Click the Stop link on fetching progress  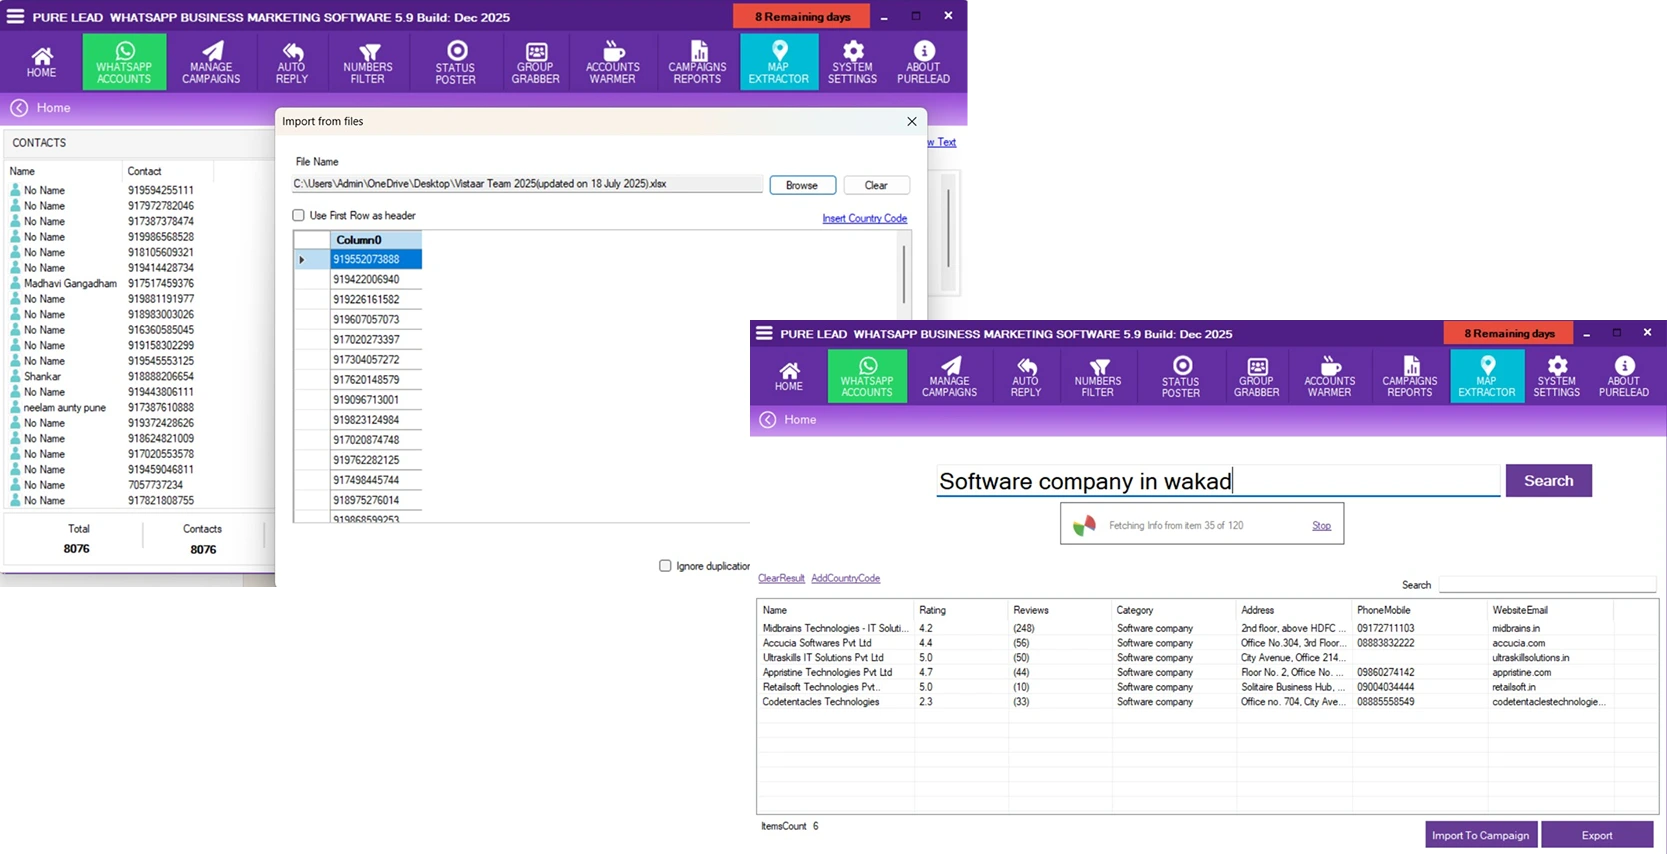(x=1321, y=526)
